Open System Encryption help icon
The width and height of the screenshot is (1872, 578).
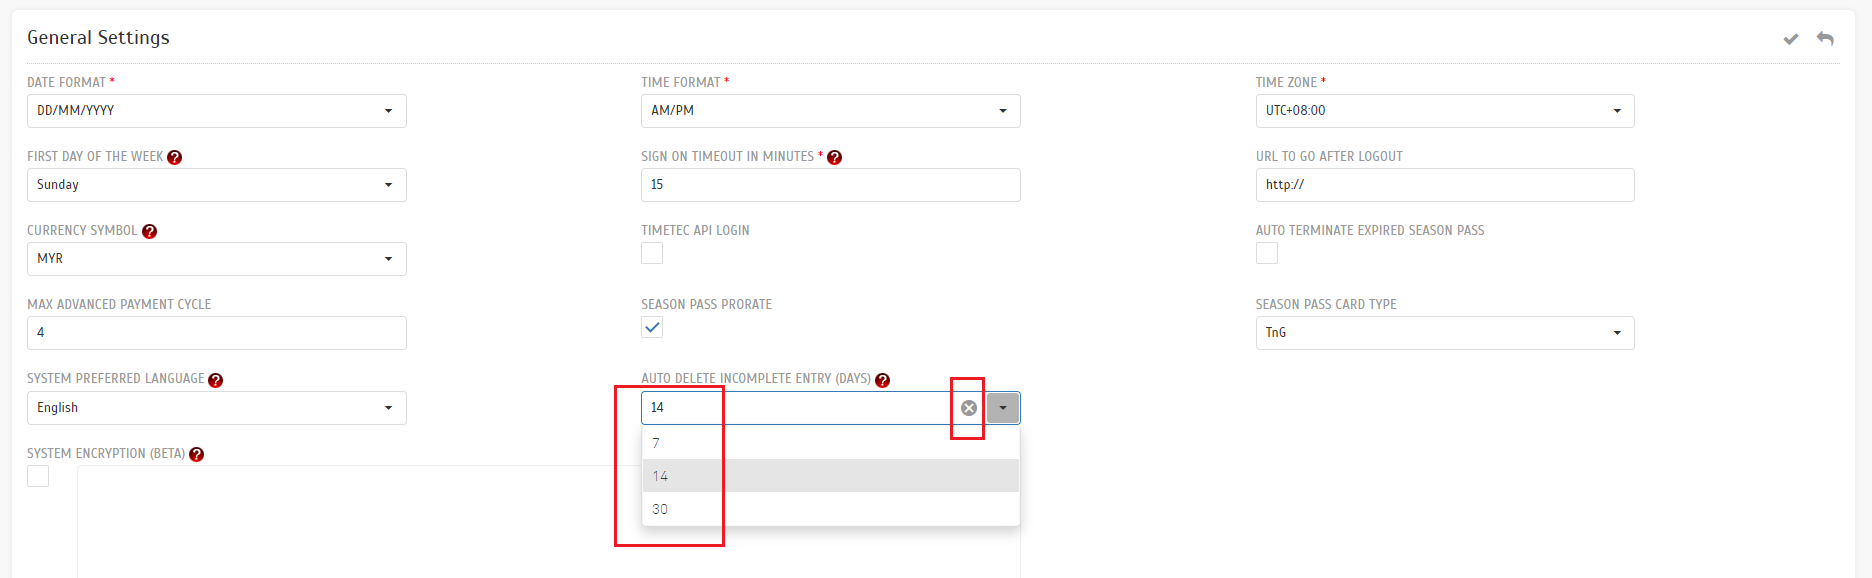[x=196, y=454]
